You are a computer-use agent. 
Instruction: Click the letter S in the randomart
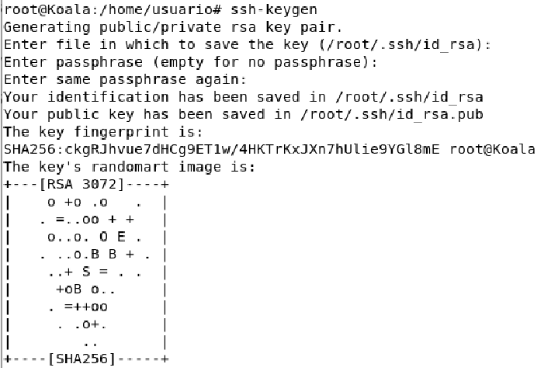click(86, 272)
